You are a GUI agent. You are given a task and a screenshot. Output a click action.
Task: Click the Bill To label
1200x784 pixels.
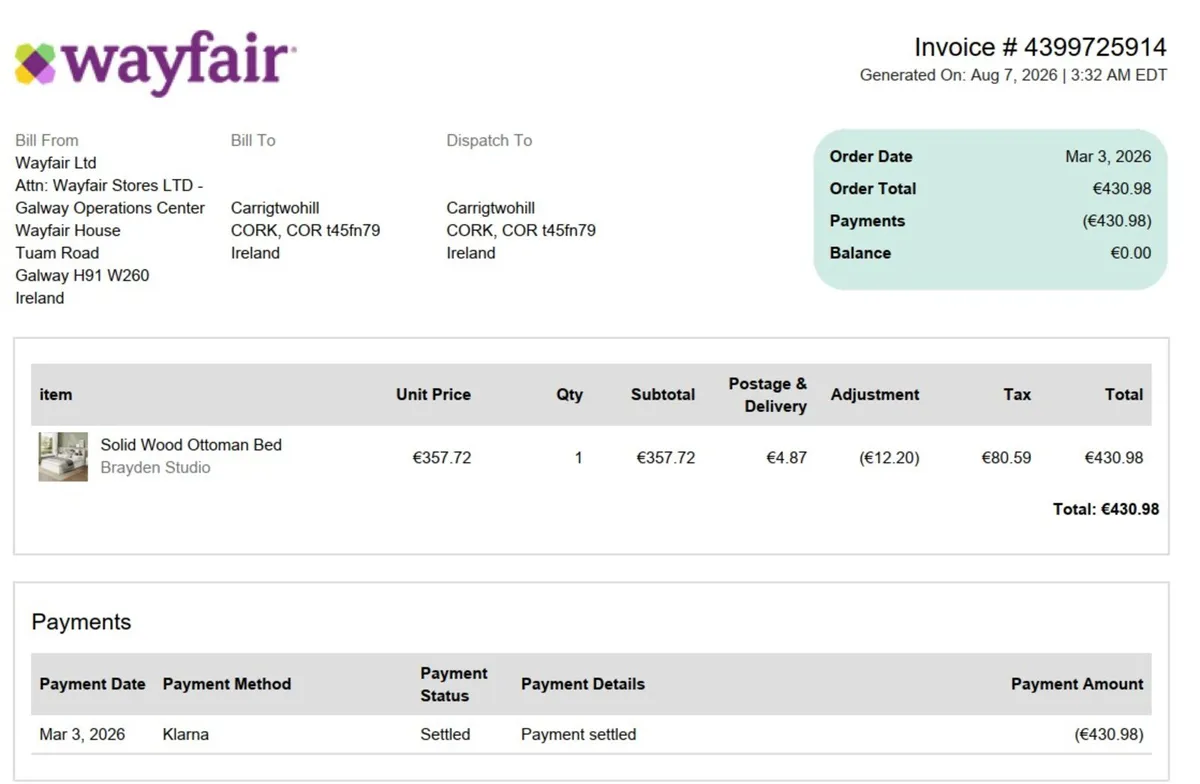253,140
